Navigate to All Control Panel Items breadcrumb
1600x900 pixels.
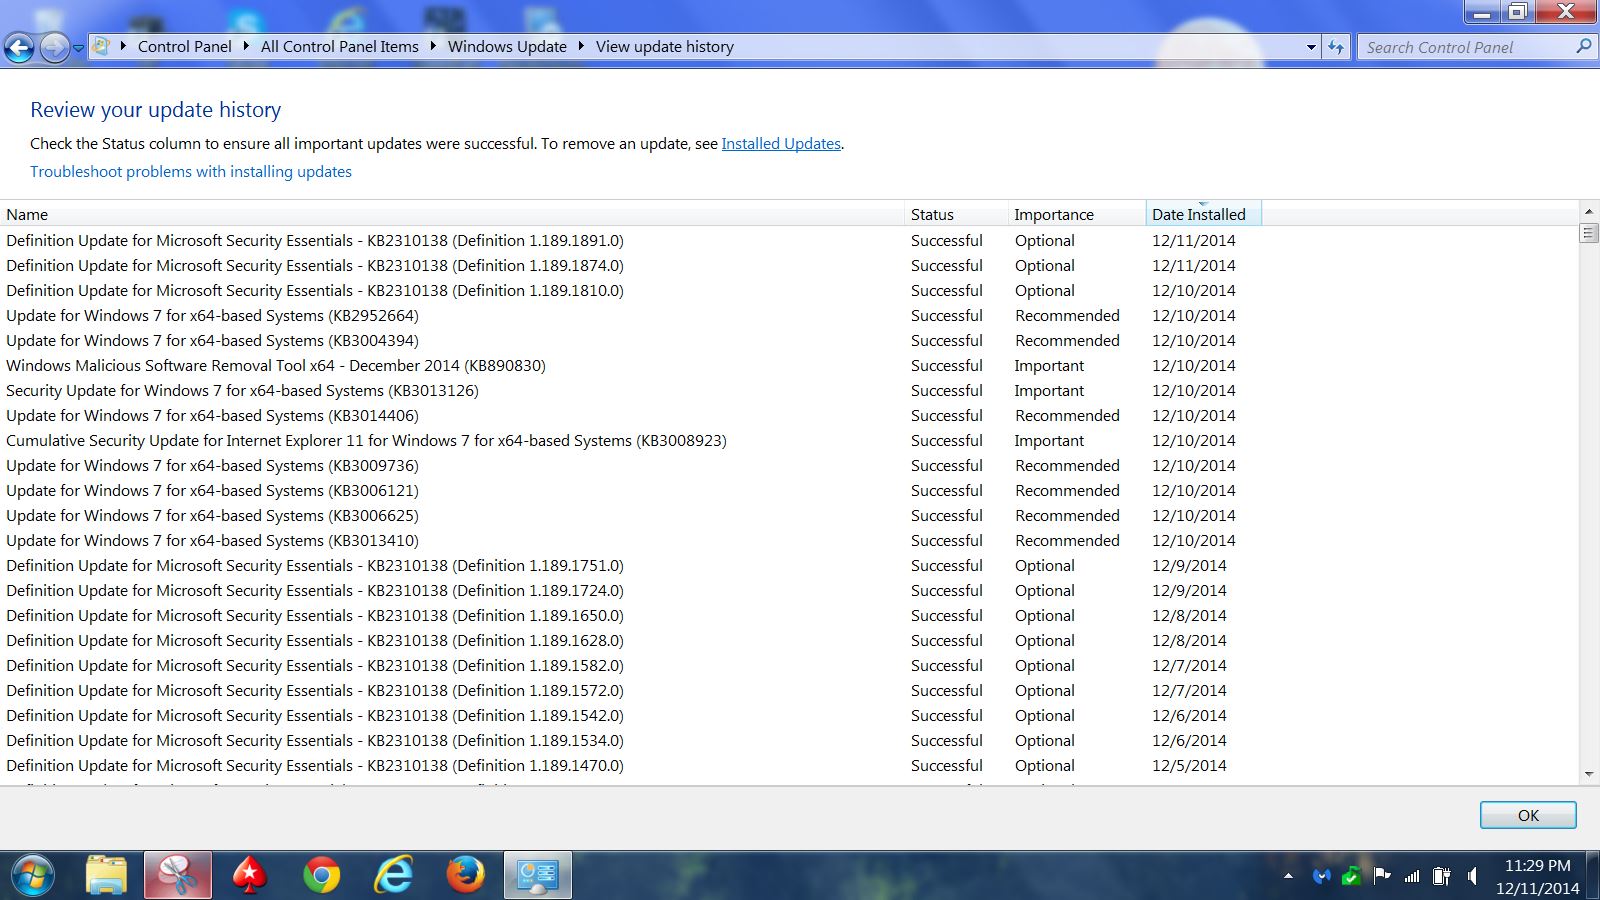tap(340, 46)
